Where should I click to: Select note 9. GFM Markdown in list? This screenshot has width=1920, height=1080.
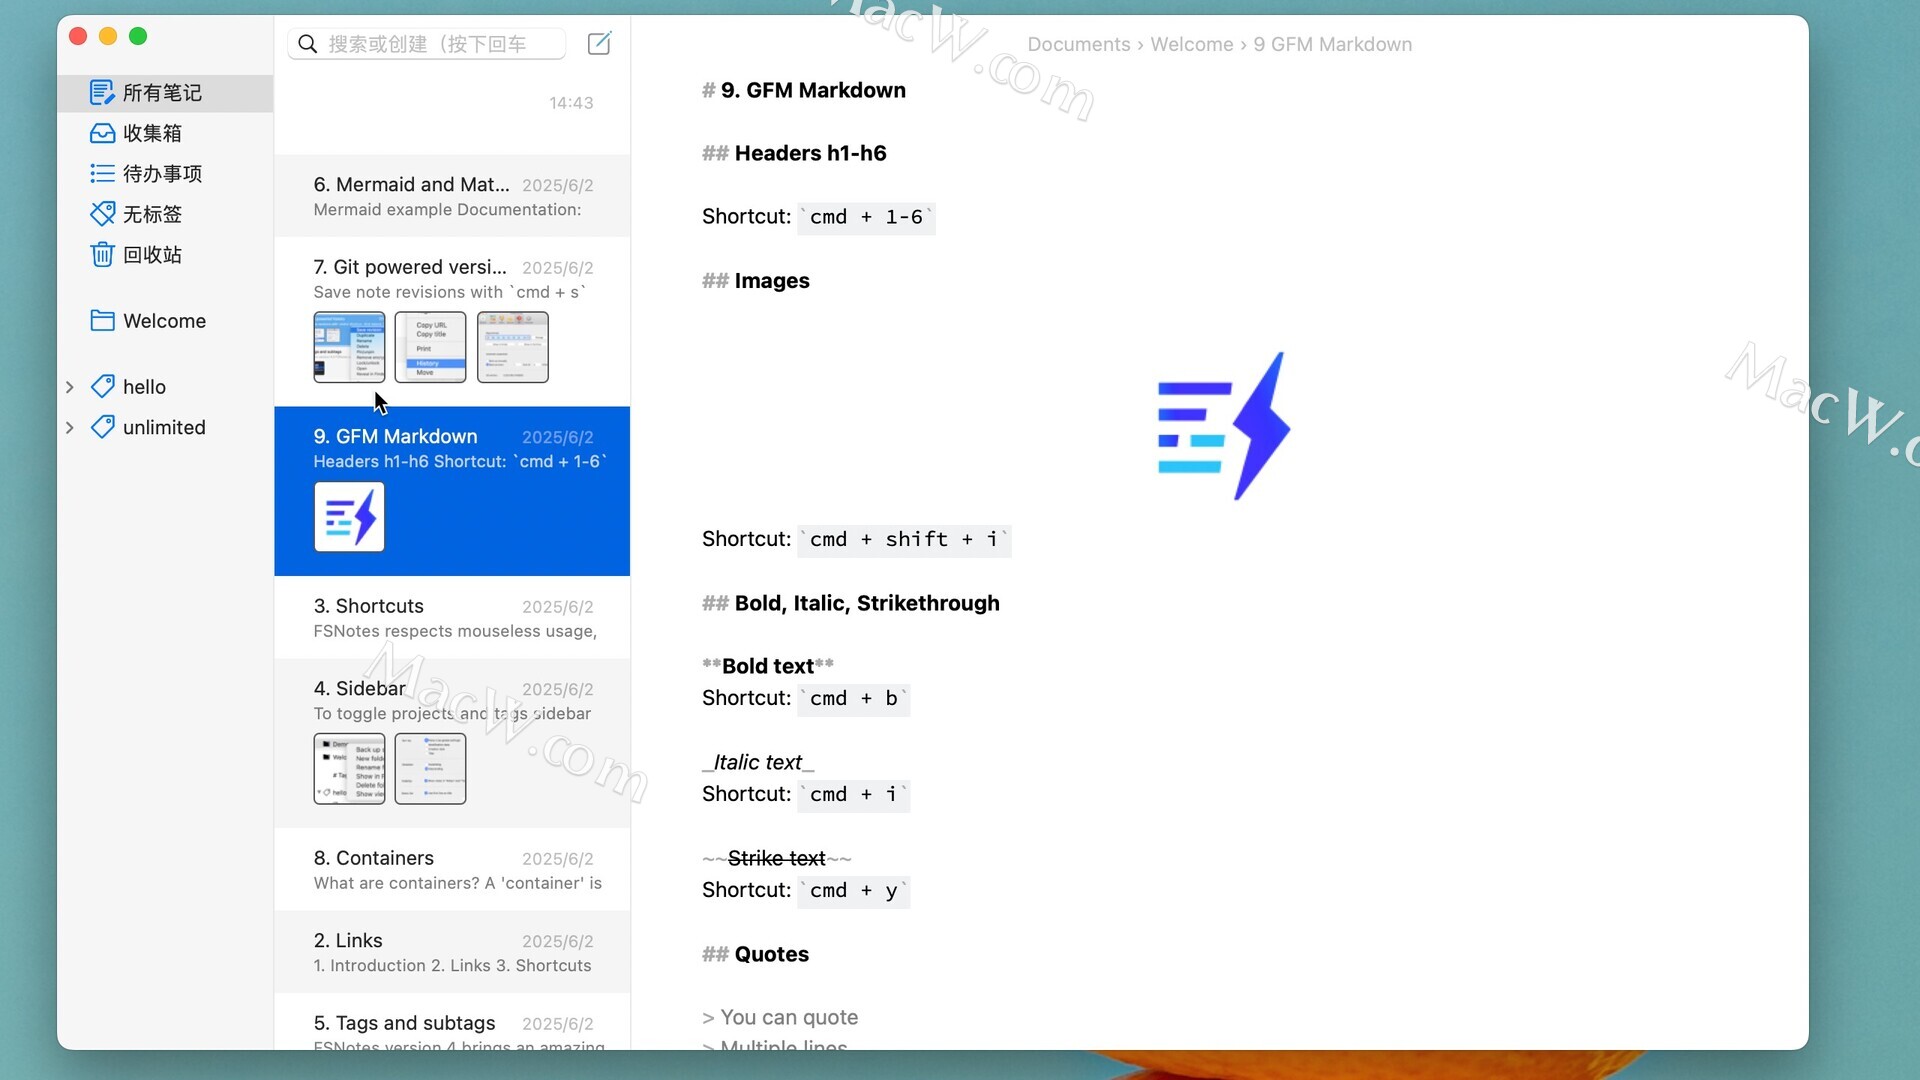point(452,490)
